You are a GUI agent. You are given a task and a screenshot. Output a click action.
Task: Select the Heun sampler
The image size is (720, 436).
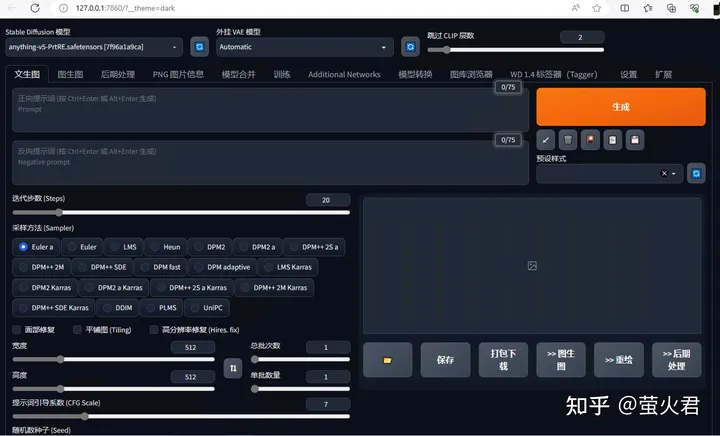tap(166, 247)
